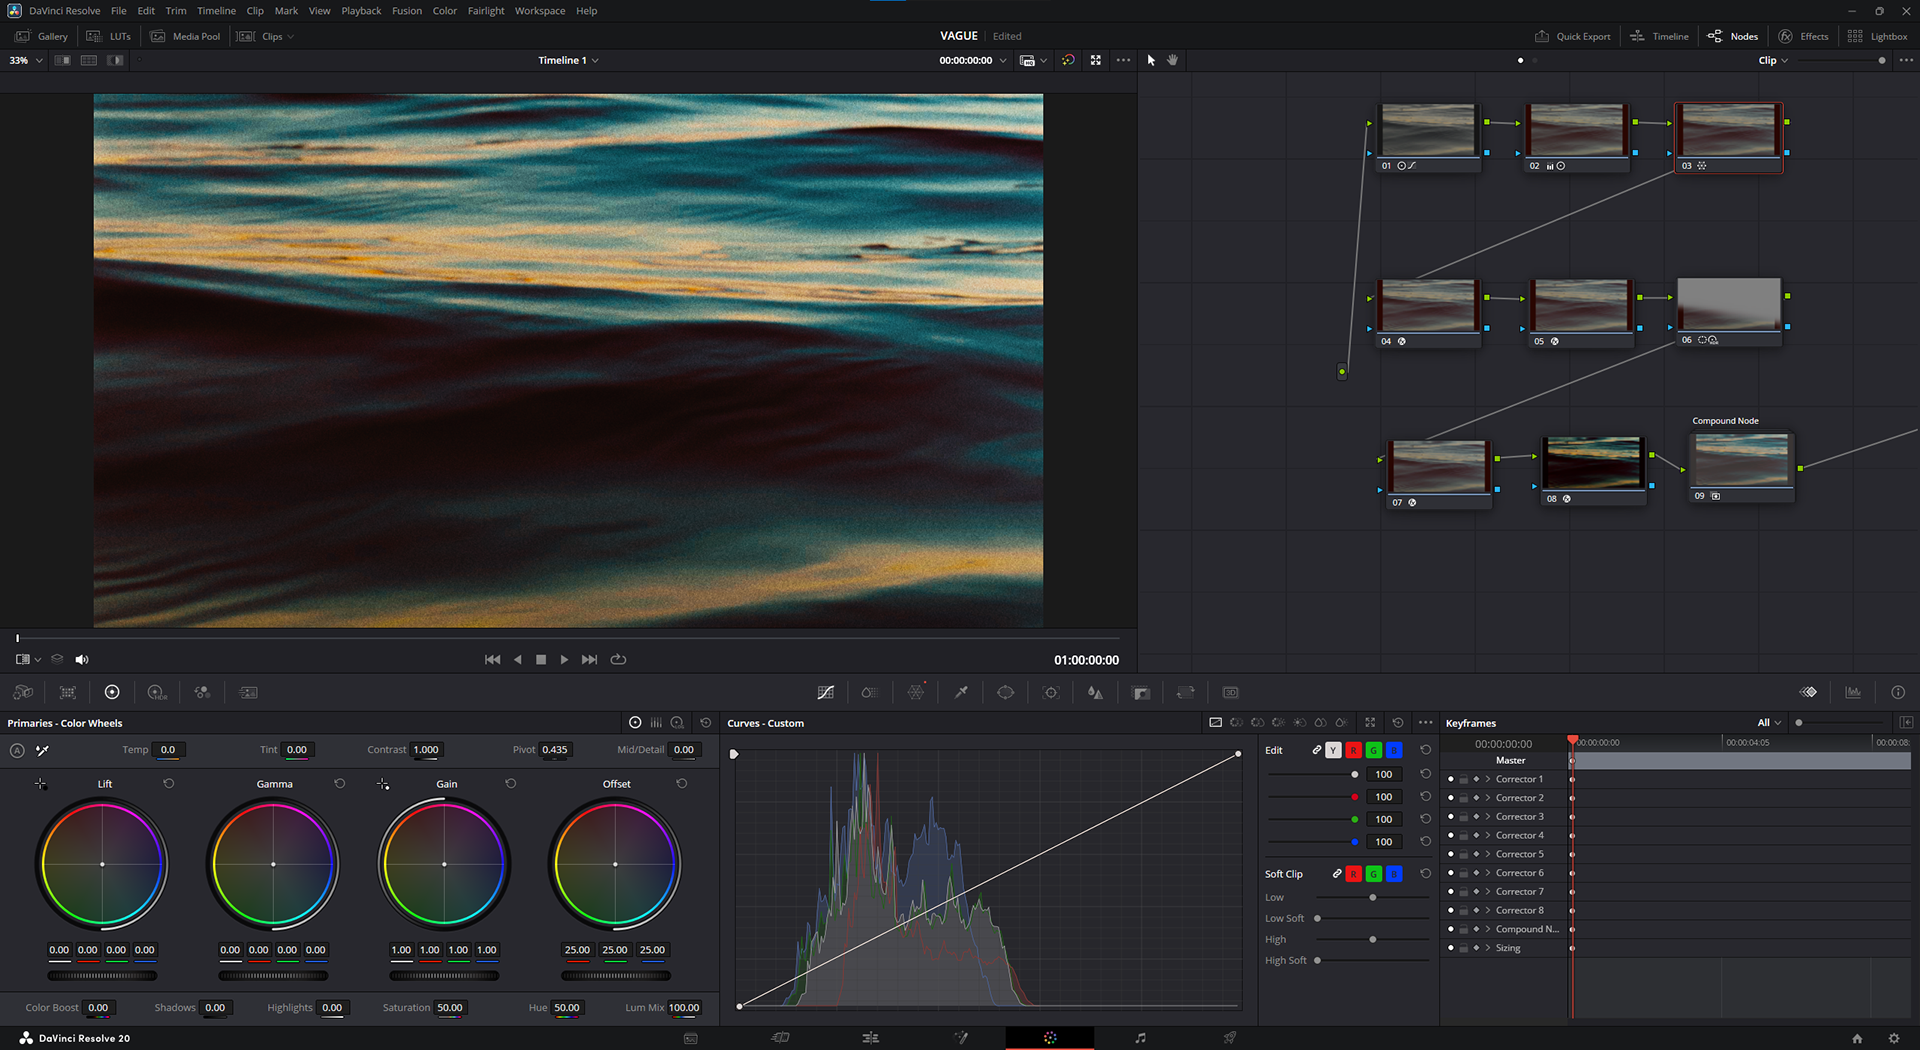
Task: Open the HDR color wheels palette
Action: click(x=157, y=692)
